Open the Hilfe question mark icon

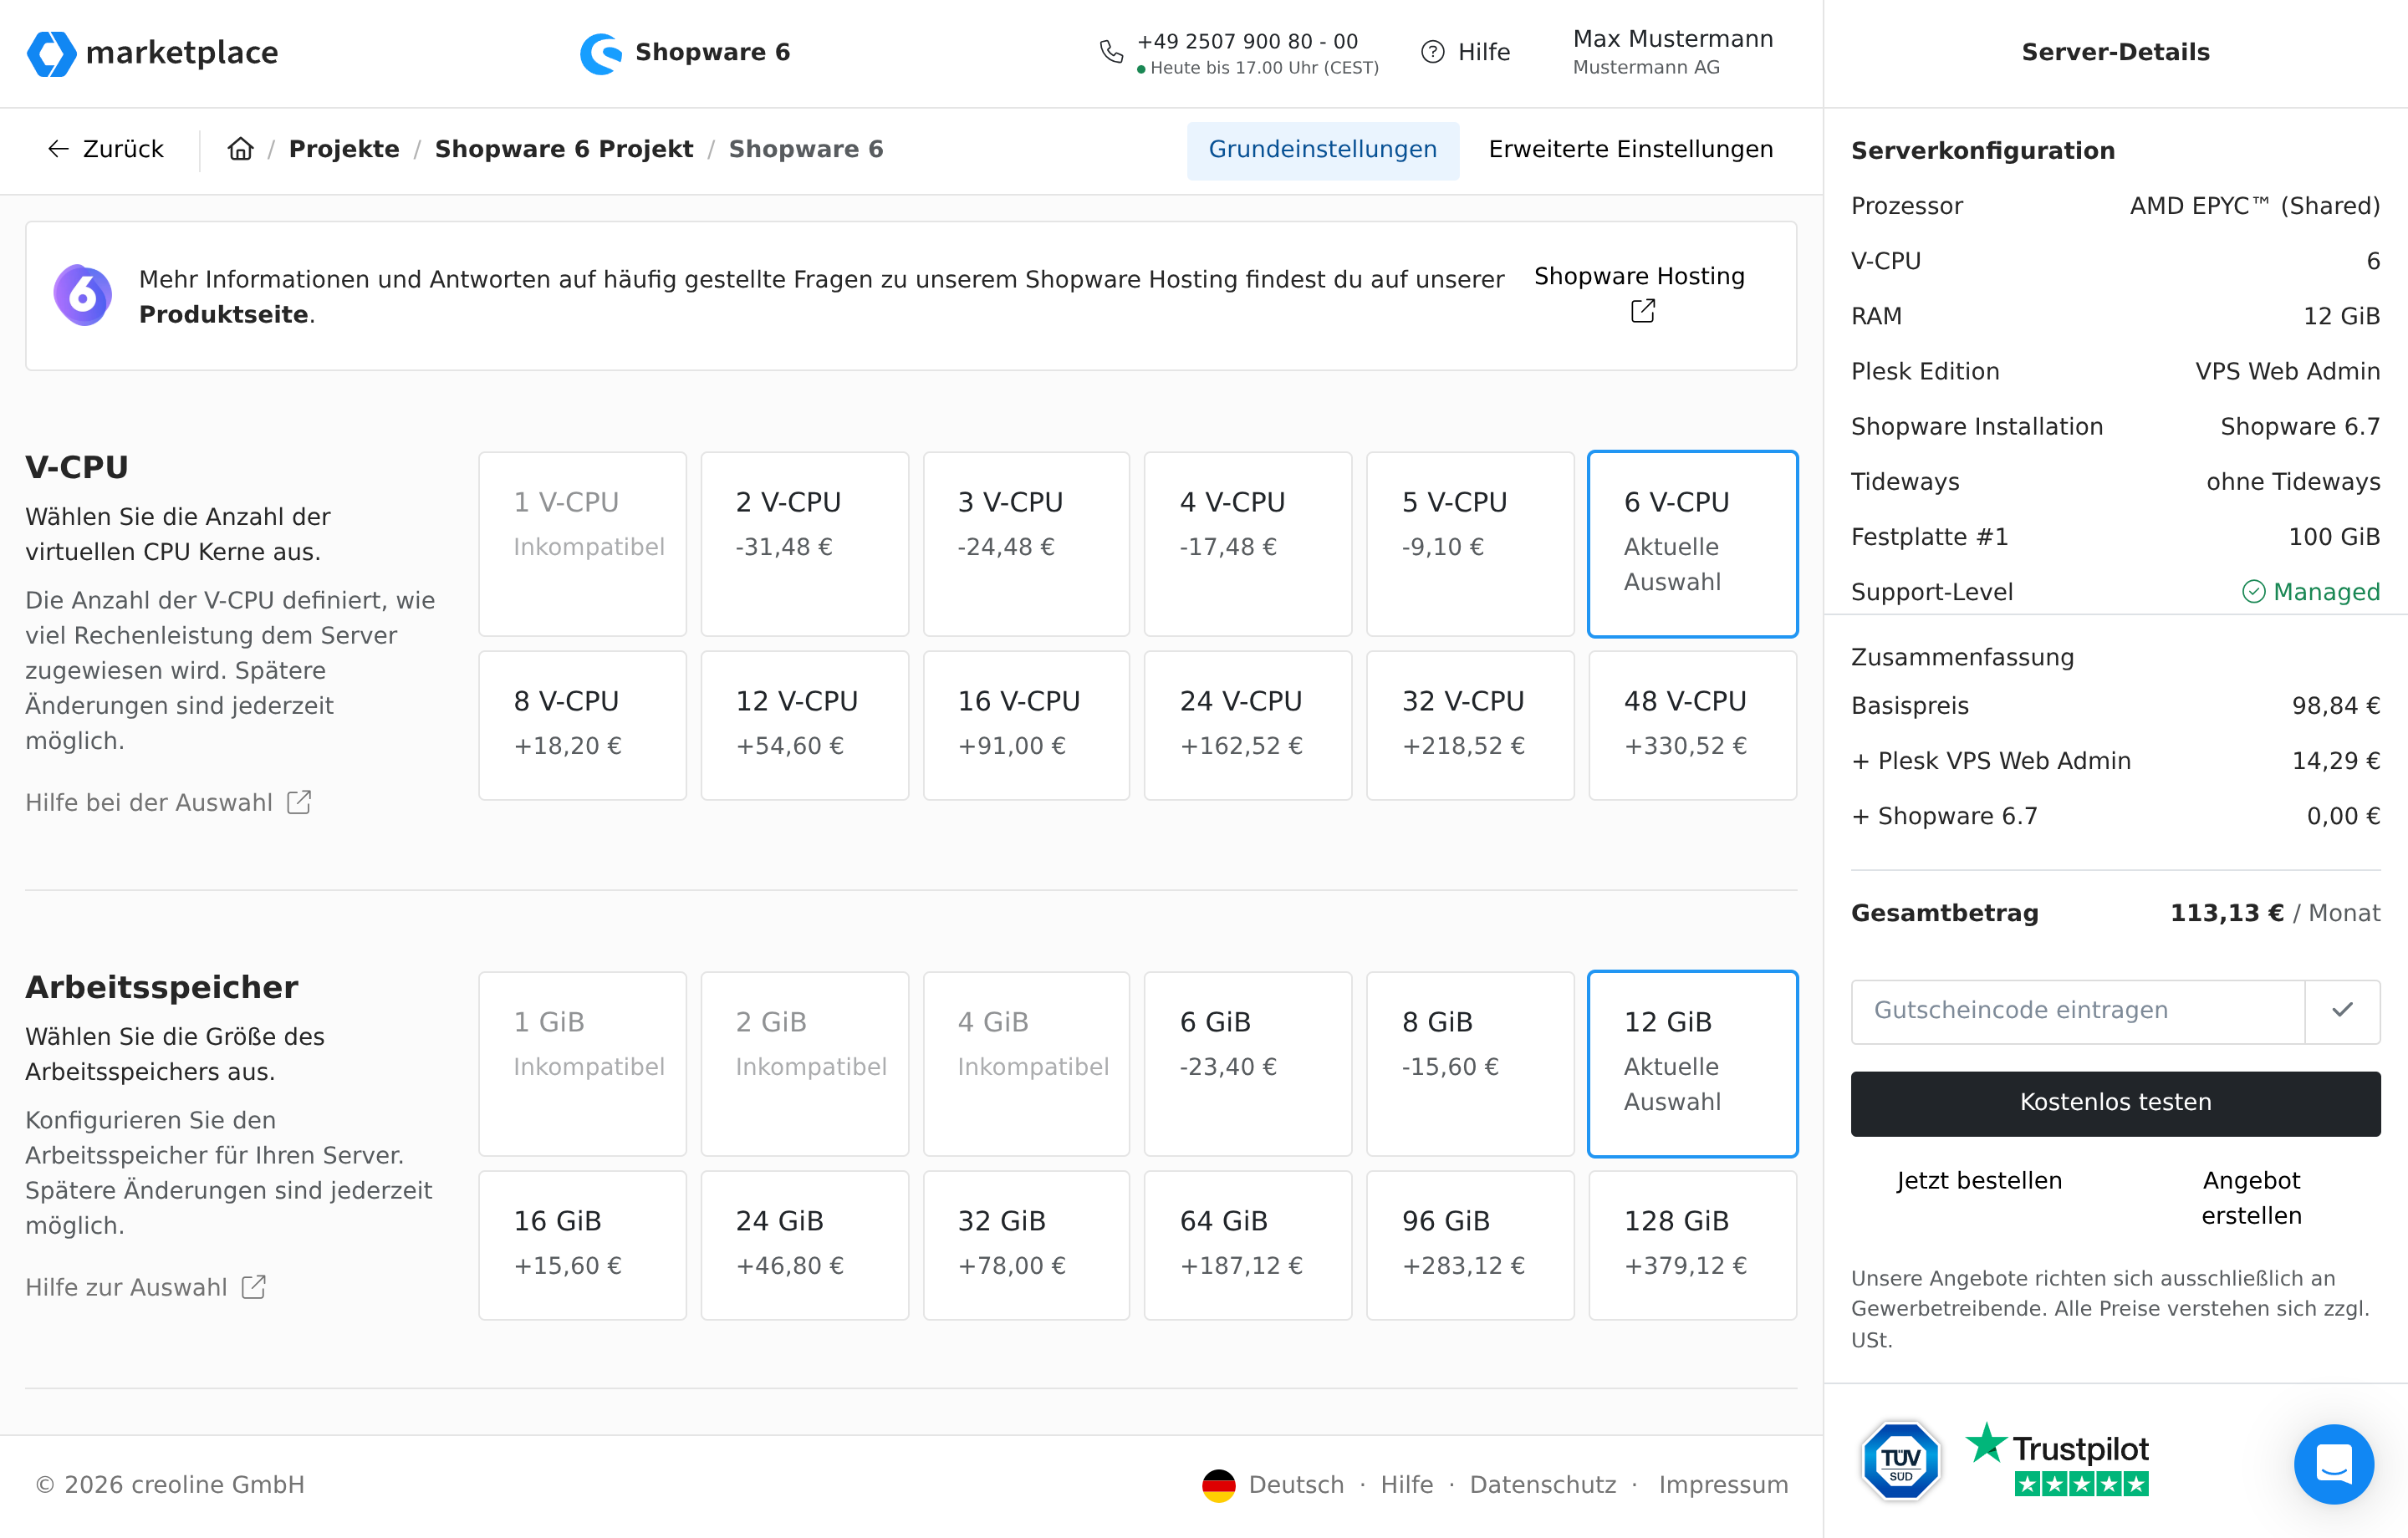click(1432, 52)
